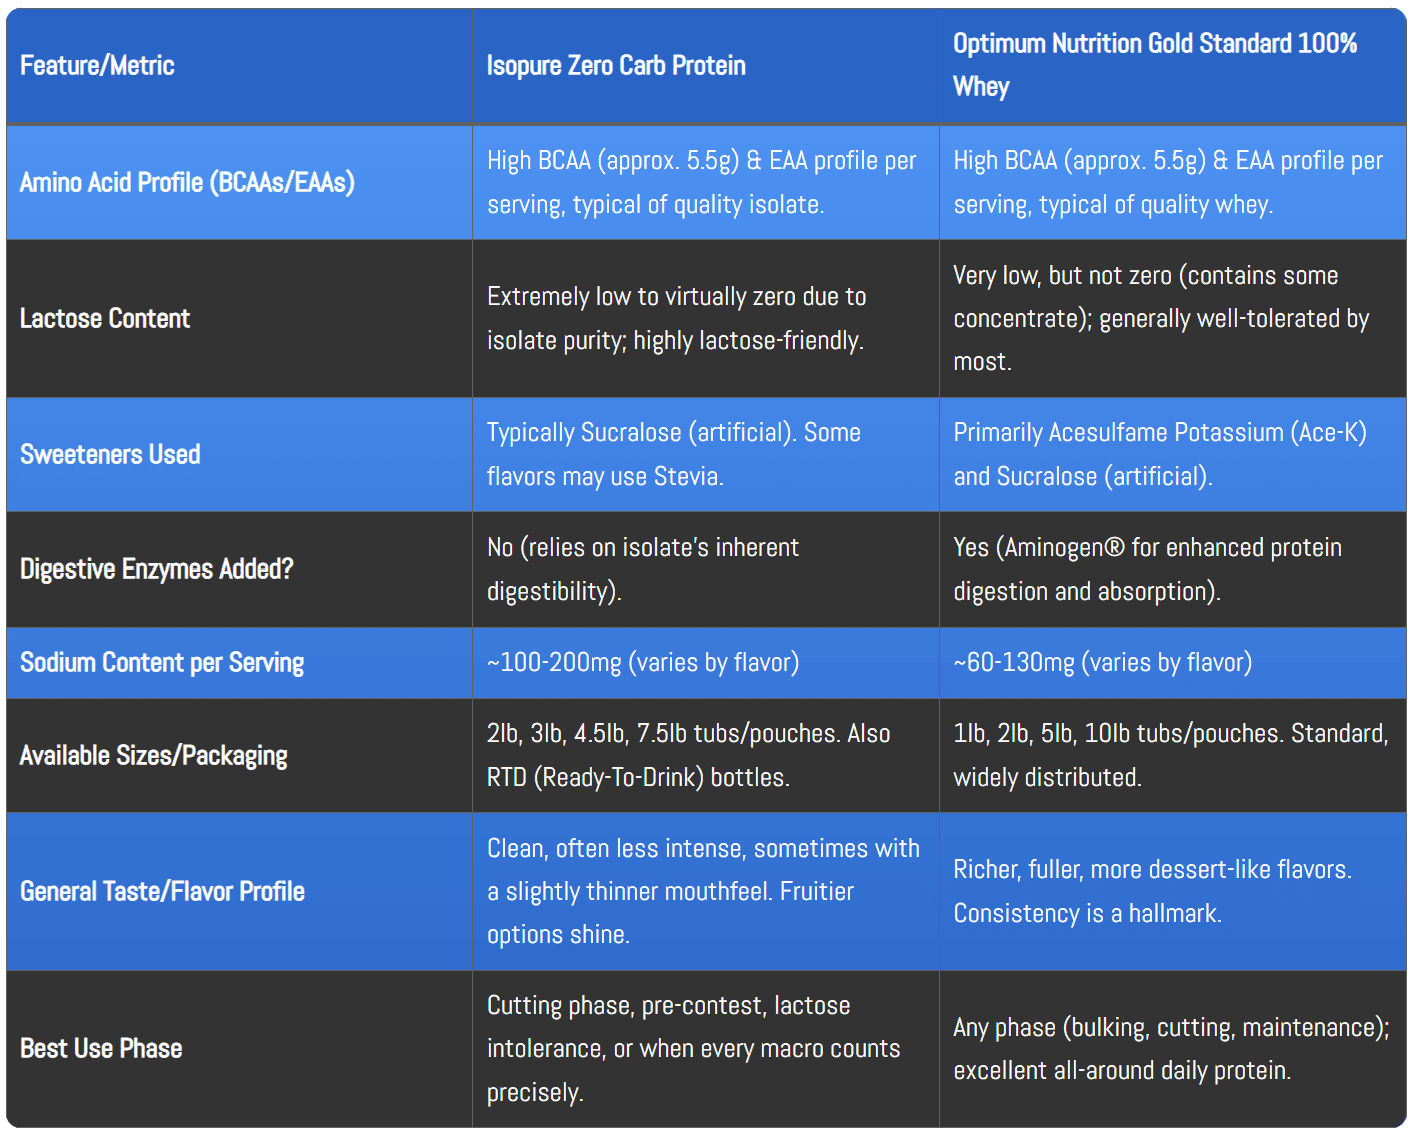The width and height of the screenshot is (1414, 1134).
Task: Click the ~60-130mg sodium cell
Action: 1102,662
